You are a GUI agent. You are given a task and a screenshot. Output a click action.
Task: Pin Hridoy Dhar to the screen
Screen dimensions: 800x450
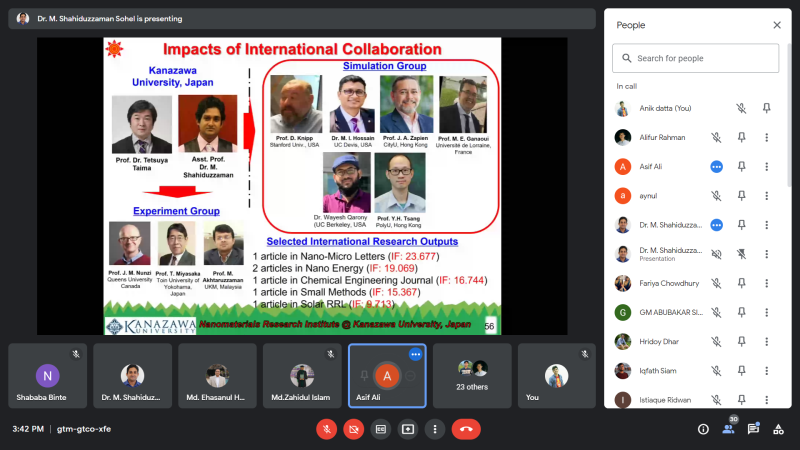point(741,341)
